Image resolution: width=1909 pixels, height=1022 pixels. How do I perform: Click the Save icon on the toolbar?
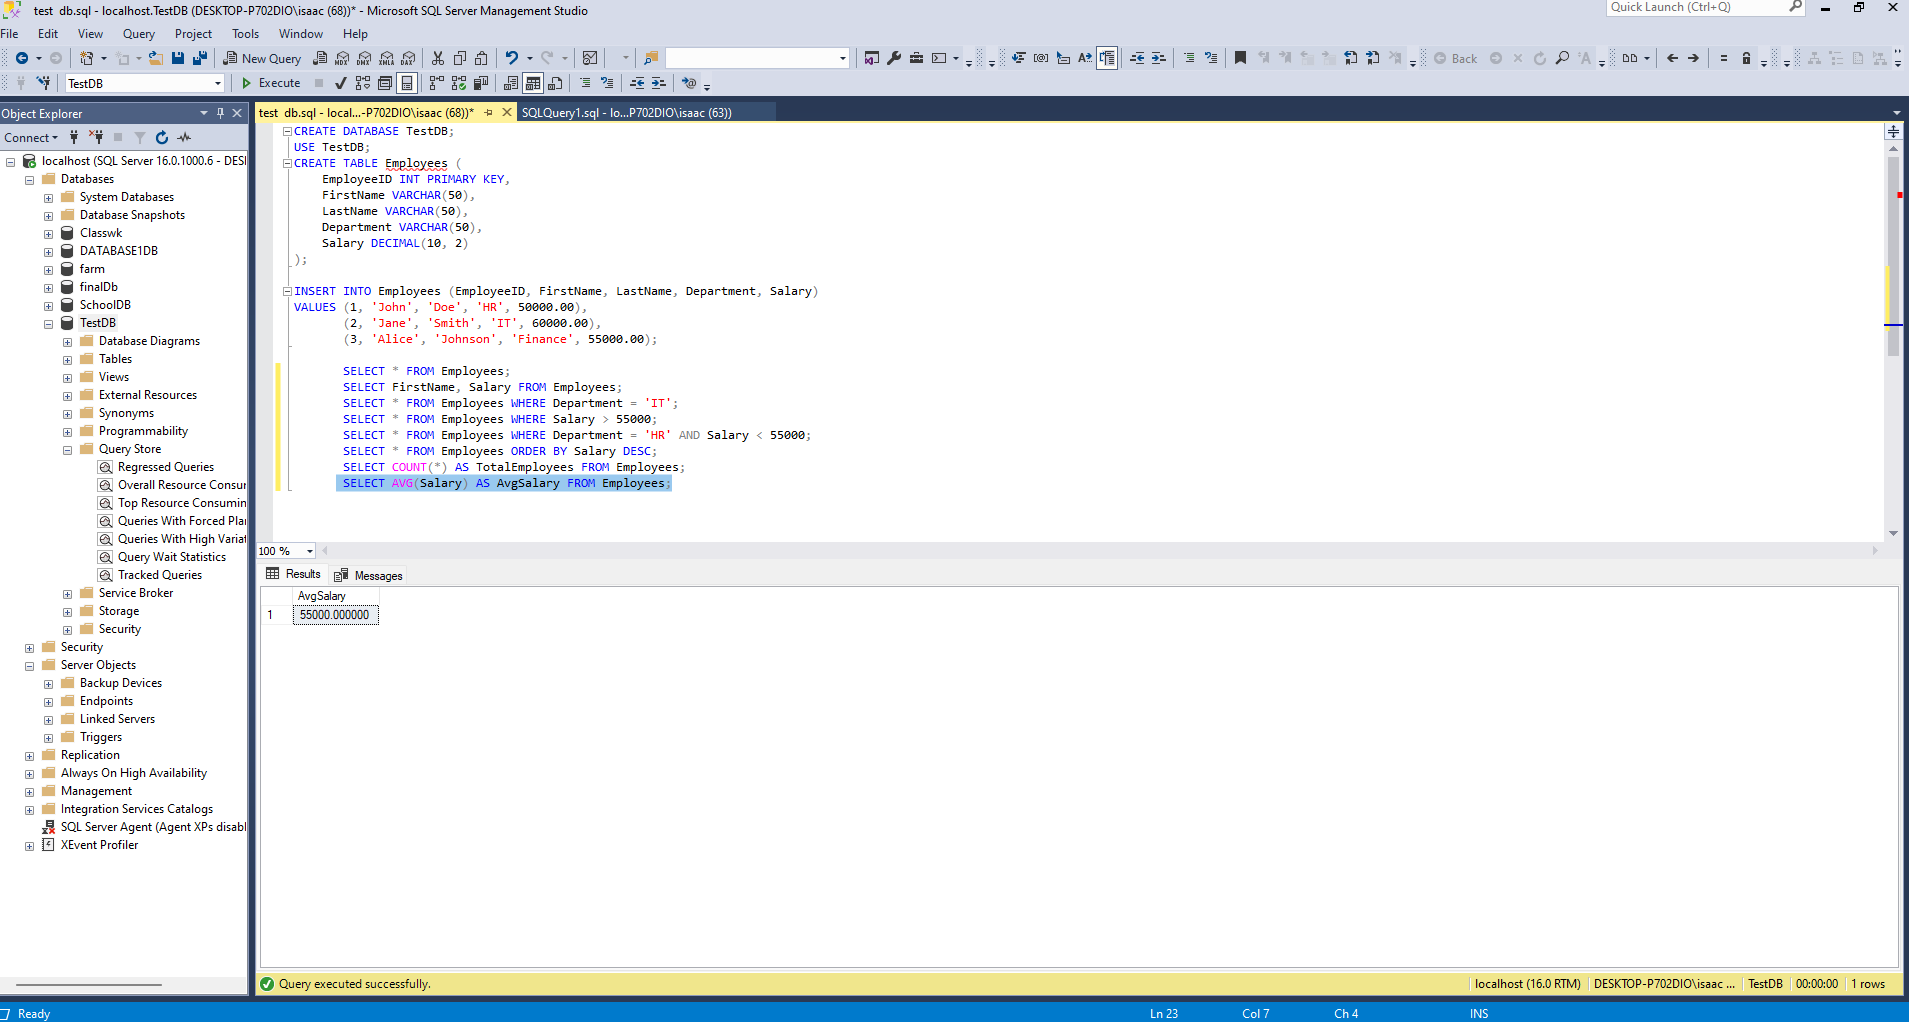176,58
